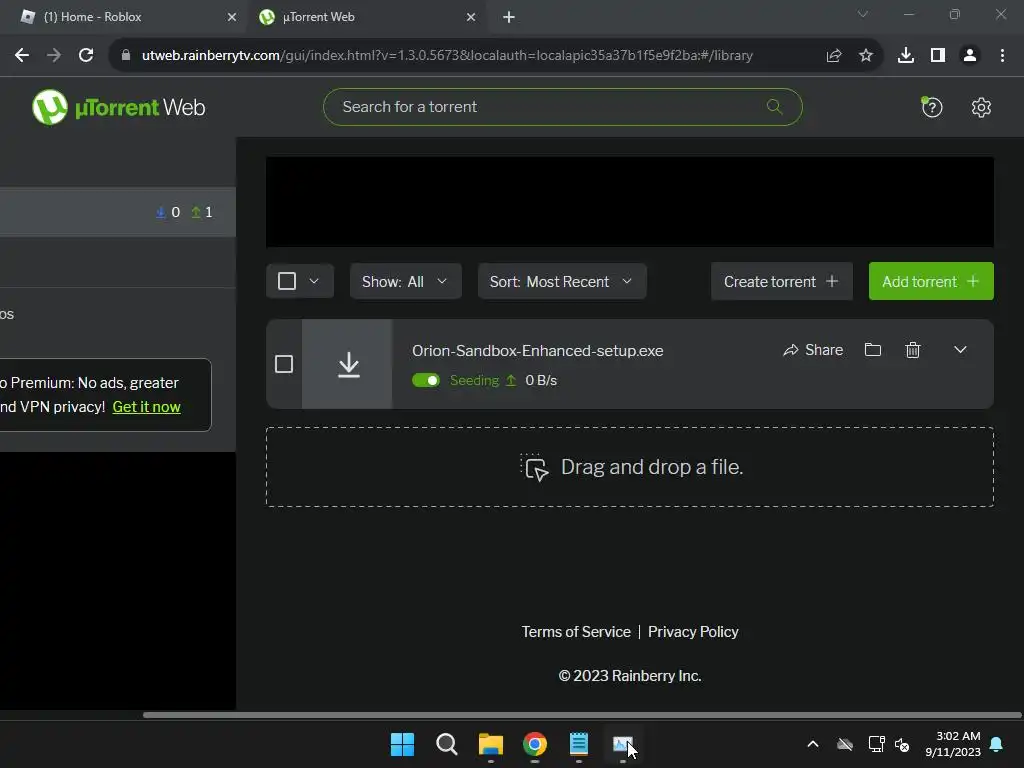Close the Home - Roblox tab

[231, 17]
